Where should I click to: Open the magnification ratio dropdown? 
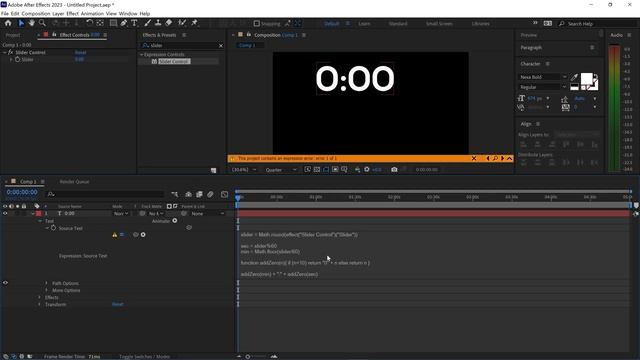click(x=244, y=169)
